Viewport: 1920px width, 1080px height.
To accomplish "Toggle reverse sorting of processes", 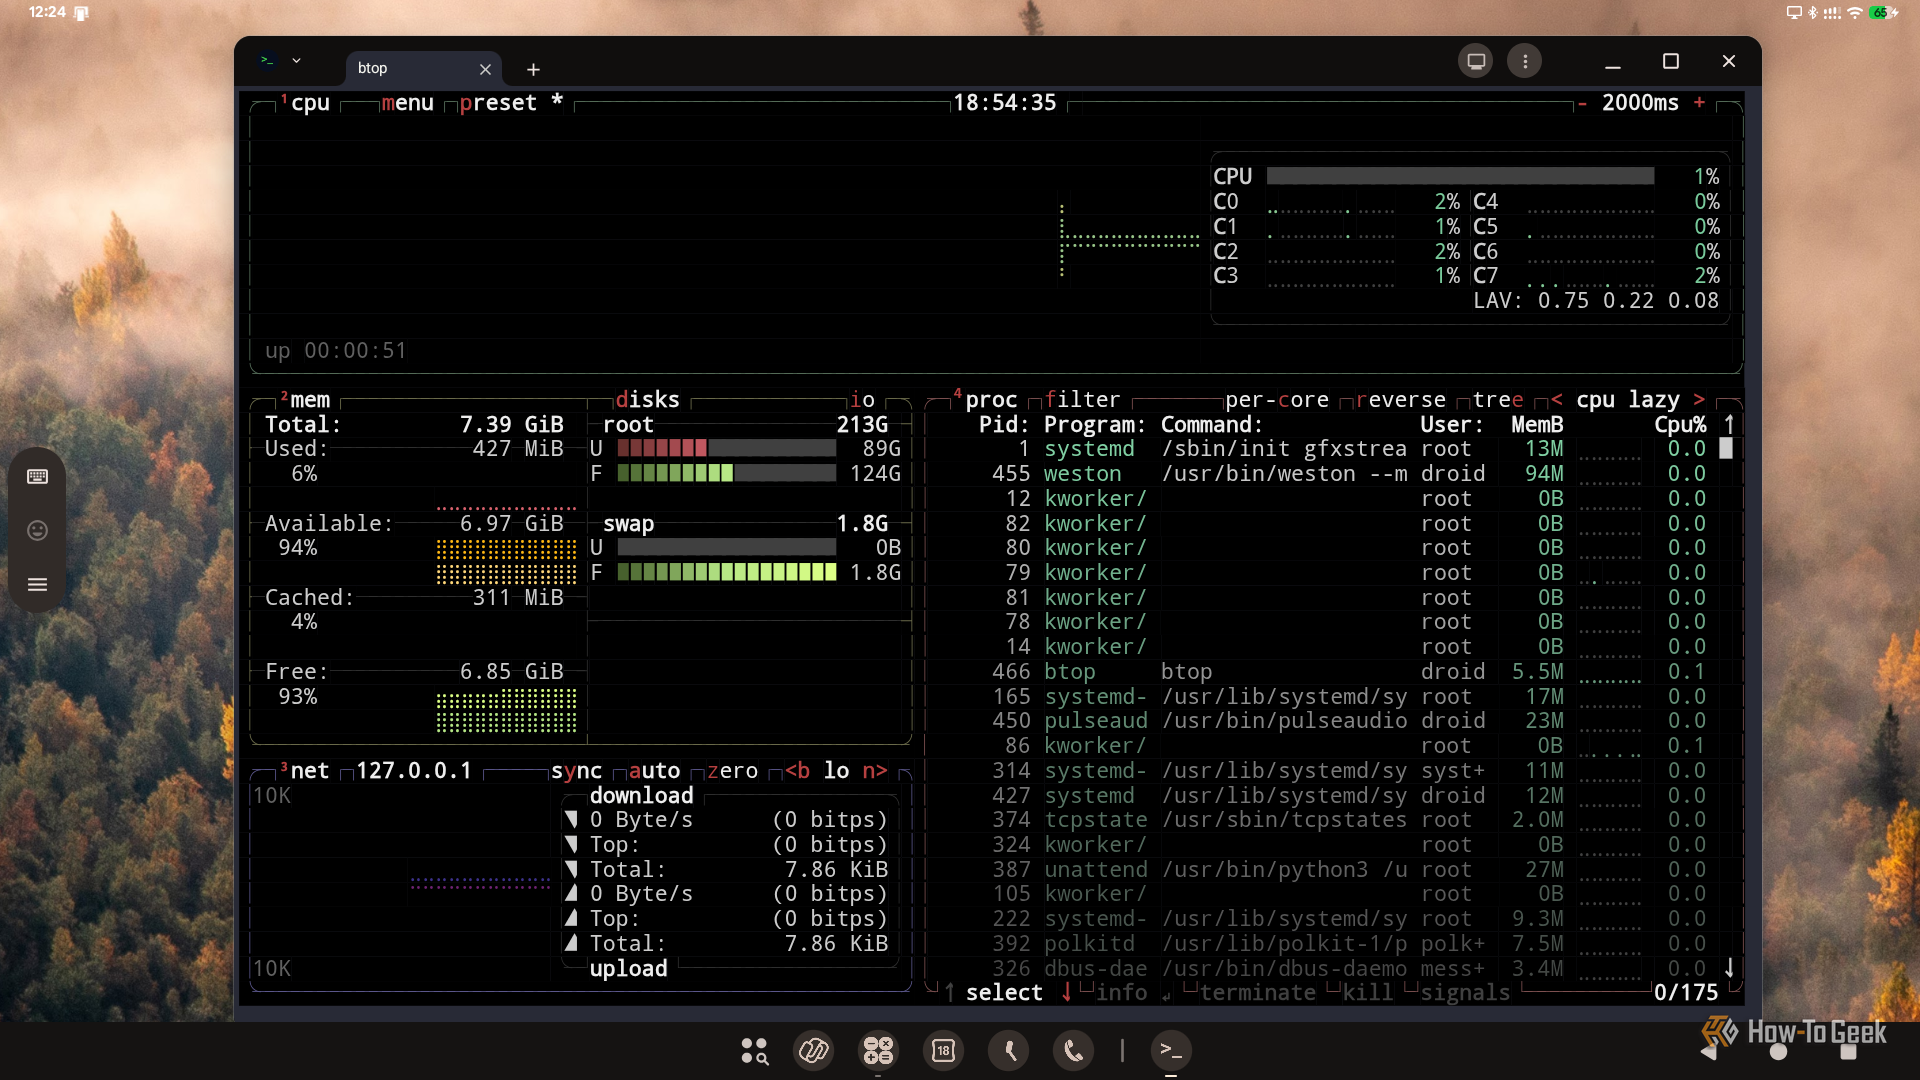I will [1401, 400].
